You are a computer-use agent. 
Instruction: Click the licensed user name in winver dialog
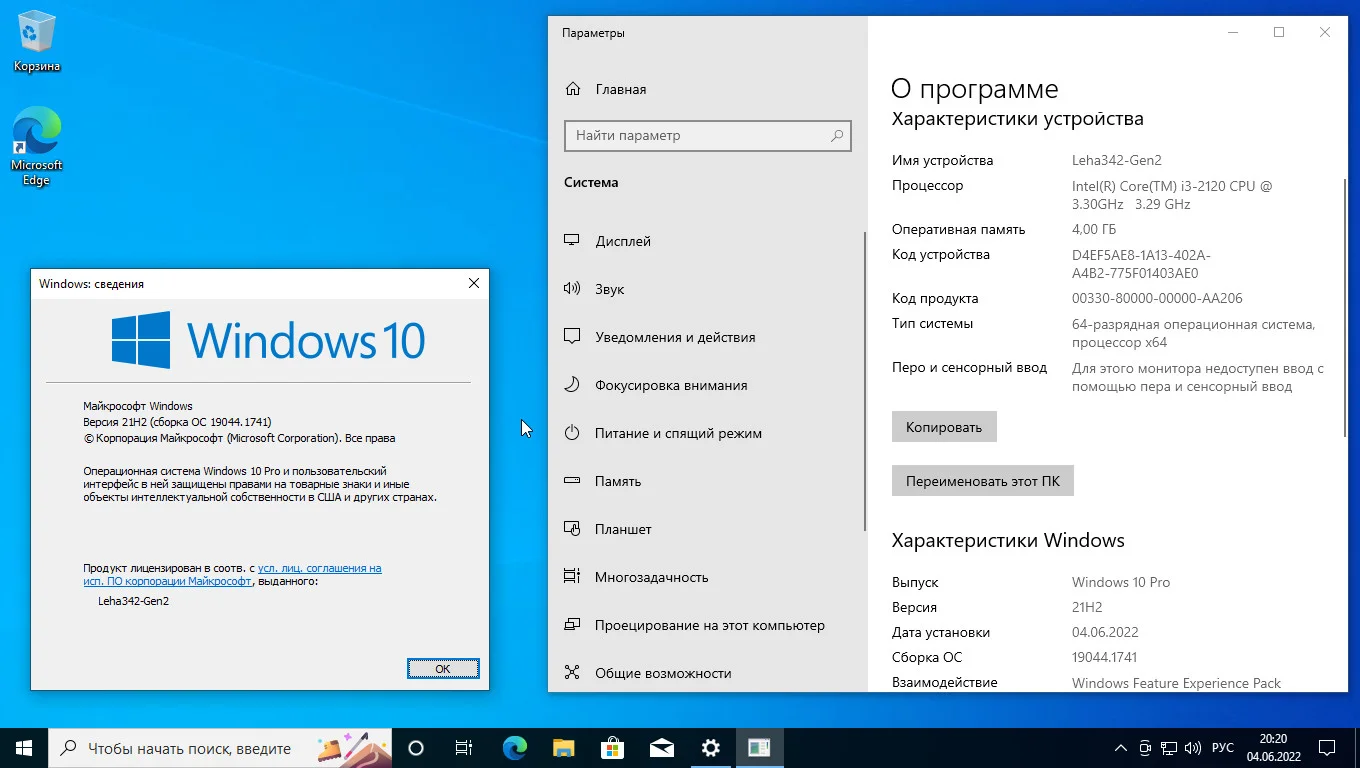[133, 601]
